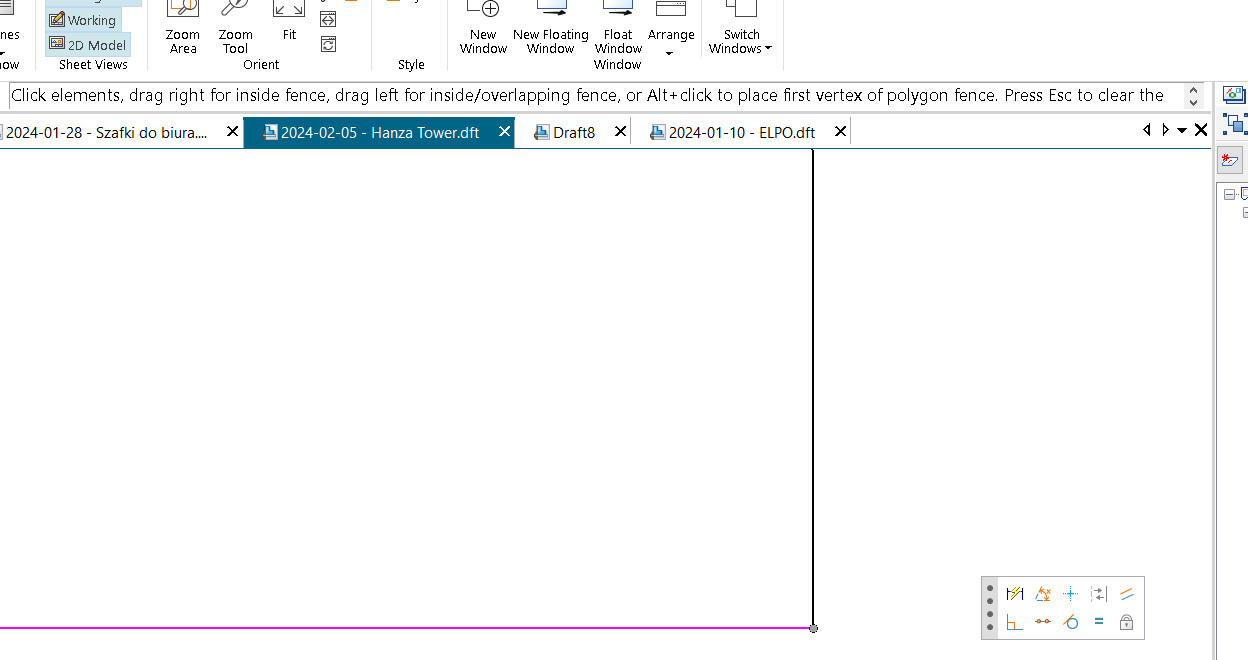Open the Arrange windows dropdown

pos(671,30)
